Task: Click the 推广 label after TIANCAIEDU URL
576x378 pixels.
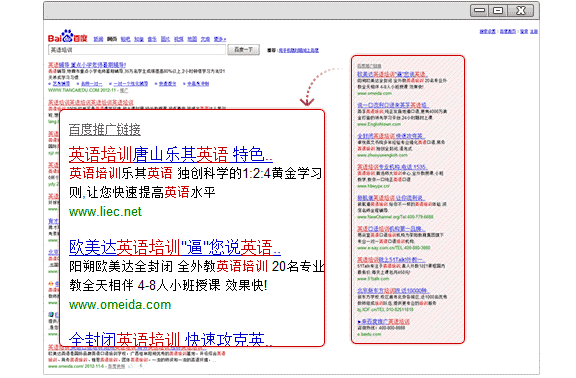Action: click(124, 90)
